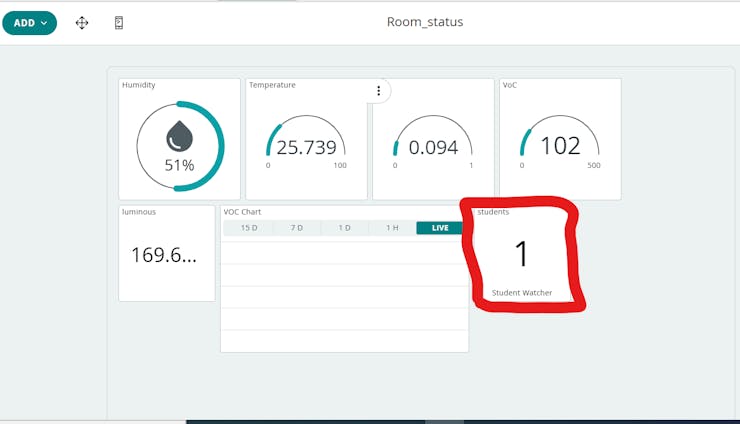
Task: Click the Temperature widget label
Action: click(272, 85)
